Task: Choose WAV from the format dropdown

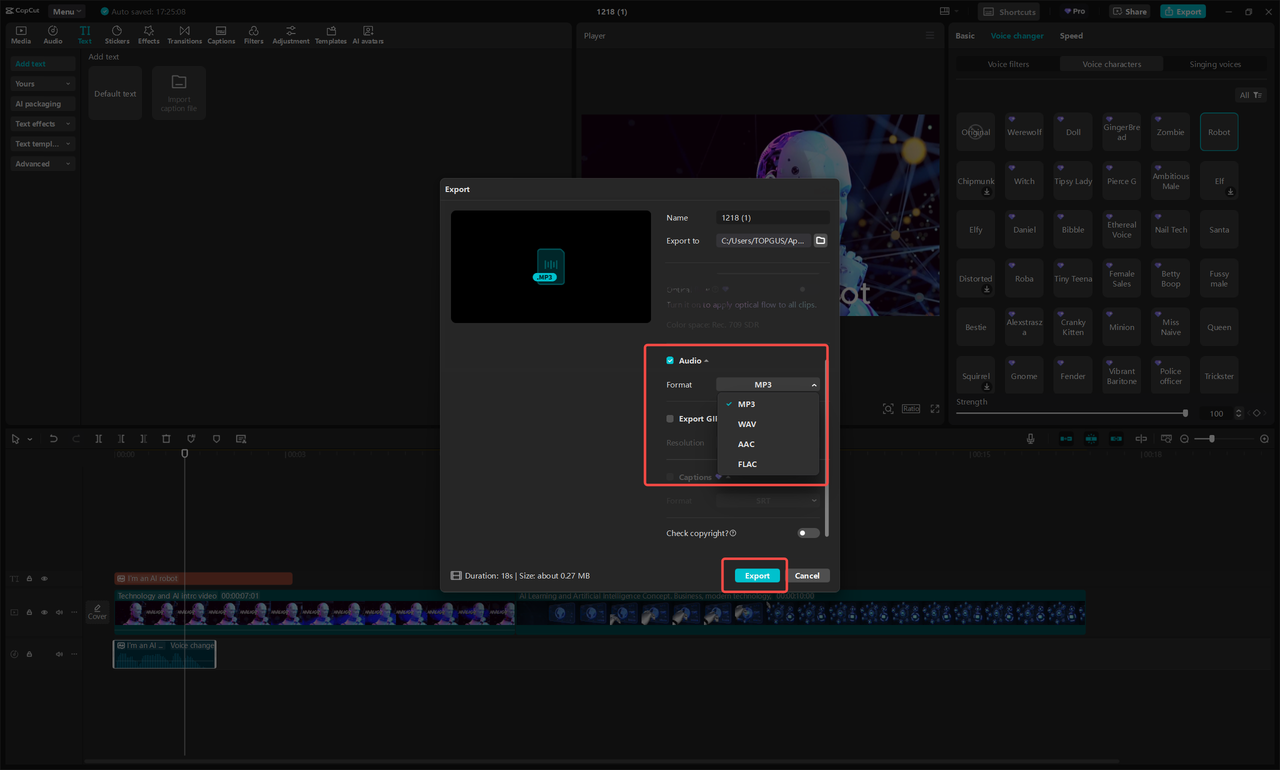Action: (x=747, y=424)
